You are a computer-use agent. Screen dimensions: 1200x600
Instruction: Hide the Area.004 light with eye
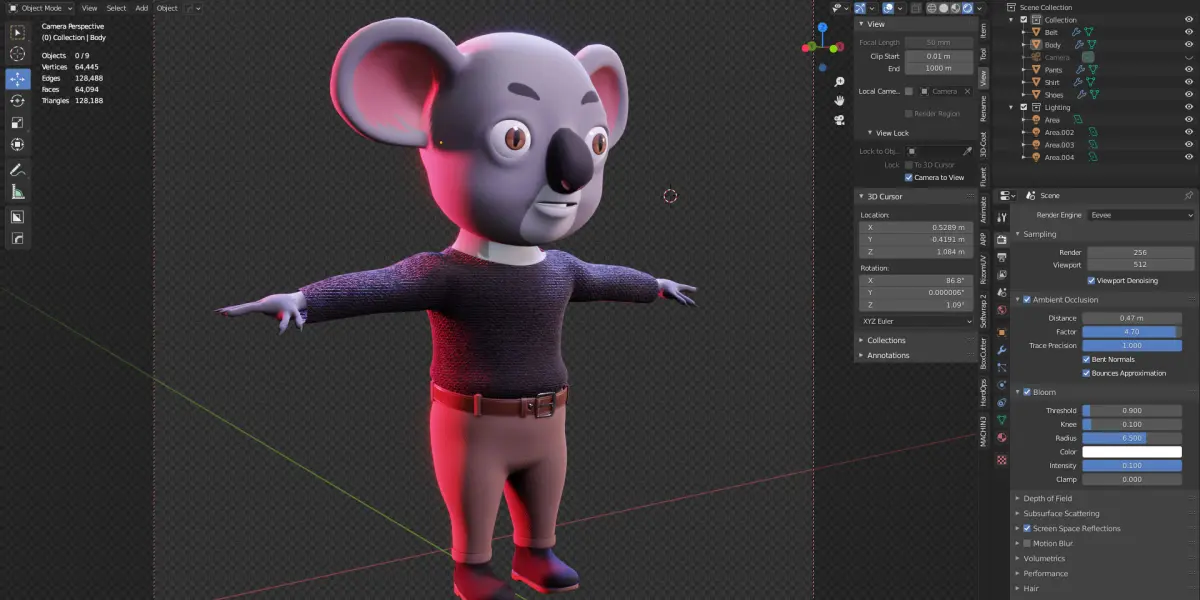coord(1188,157)
